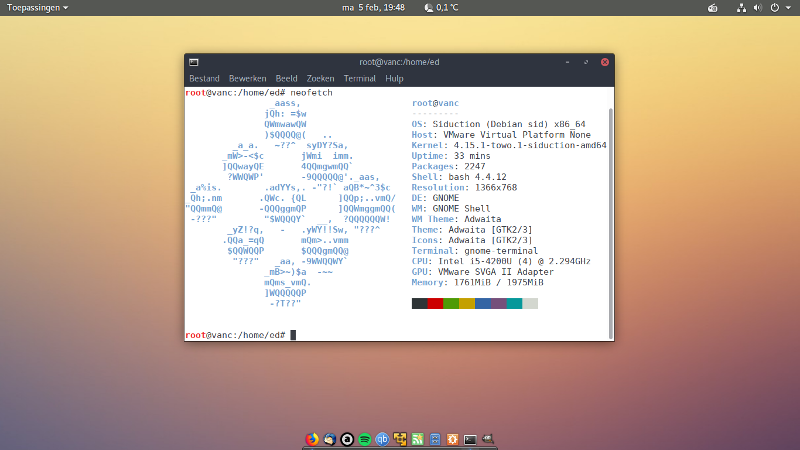This screenshot has width=800, height=450.
Task: Click the 'CPU: Intel i5-4200U' line
Action: click(501, 261)
